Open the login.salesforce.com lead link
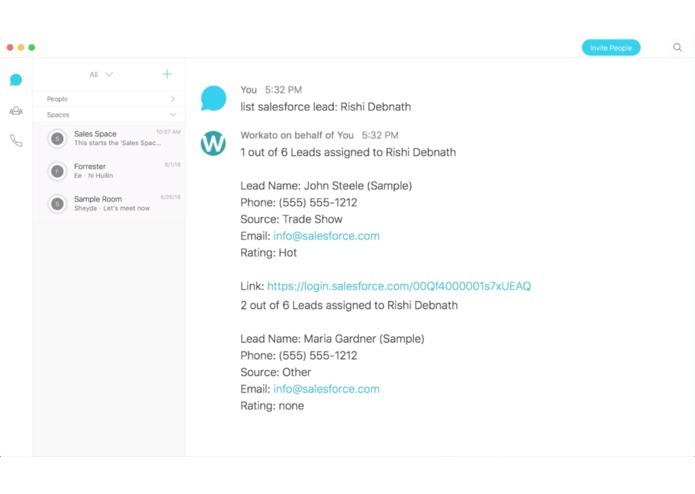This screenshot has height=494, width=695. point(399,286)
